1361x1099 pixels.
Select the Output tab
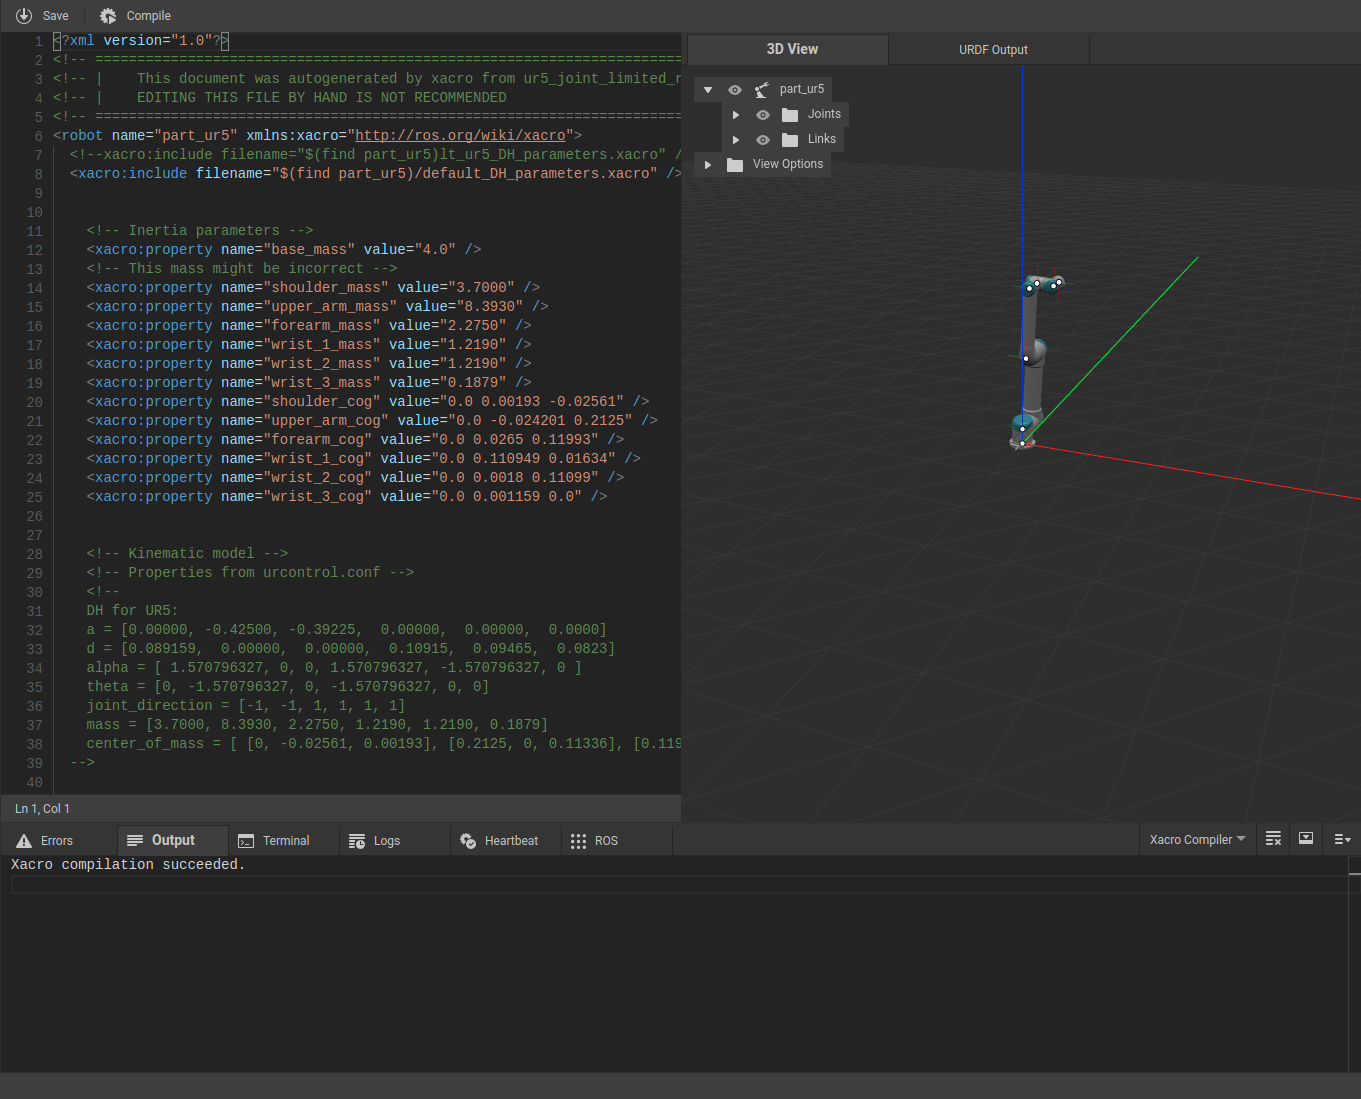(x=173, y=840)
